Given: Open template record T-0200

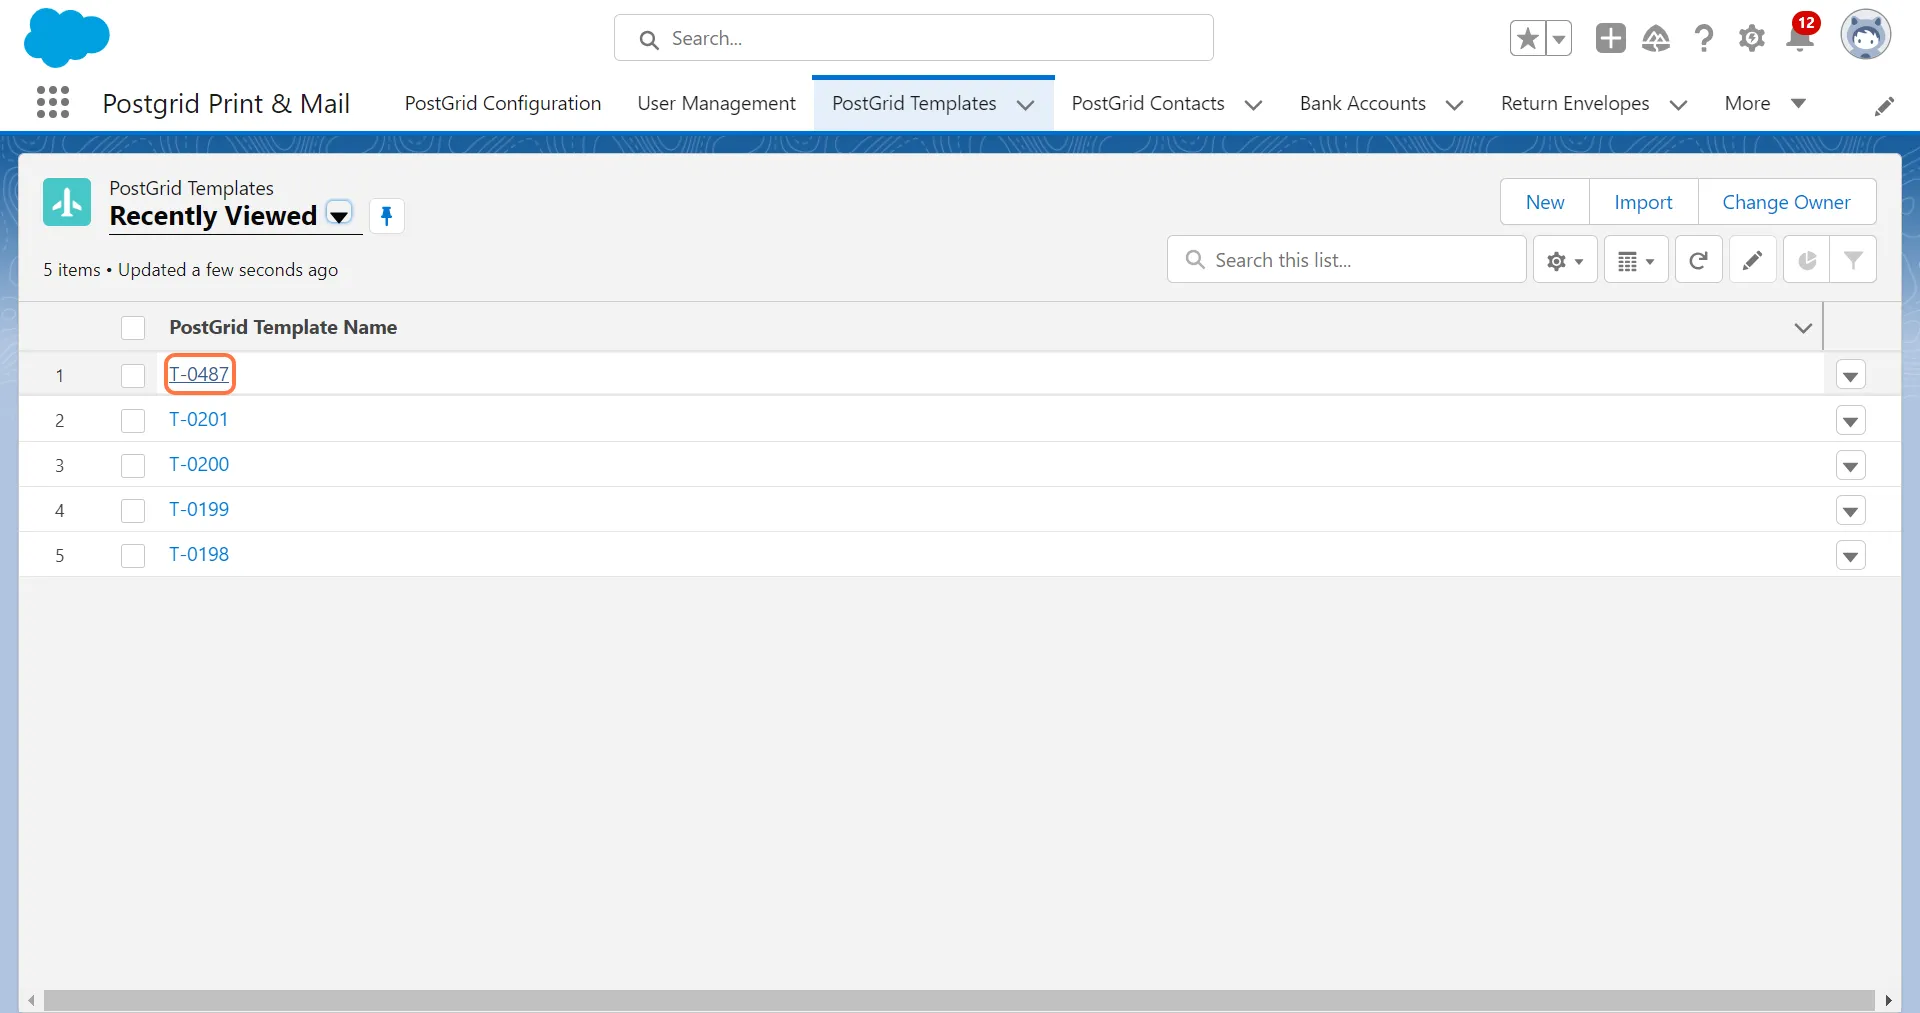Looking at the screenshot, I should (x=199, y=464).
